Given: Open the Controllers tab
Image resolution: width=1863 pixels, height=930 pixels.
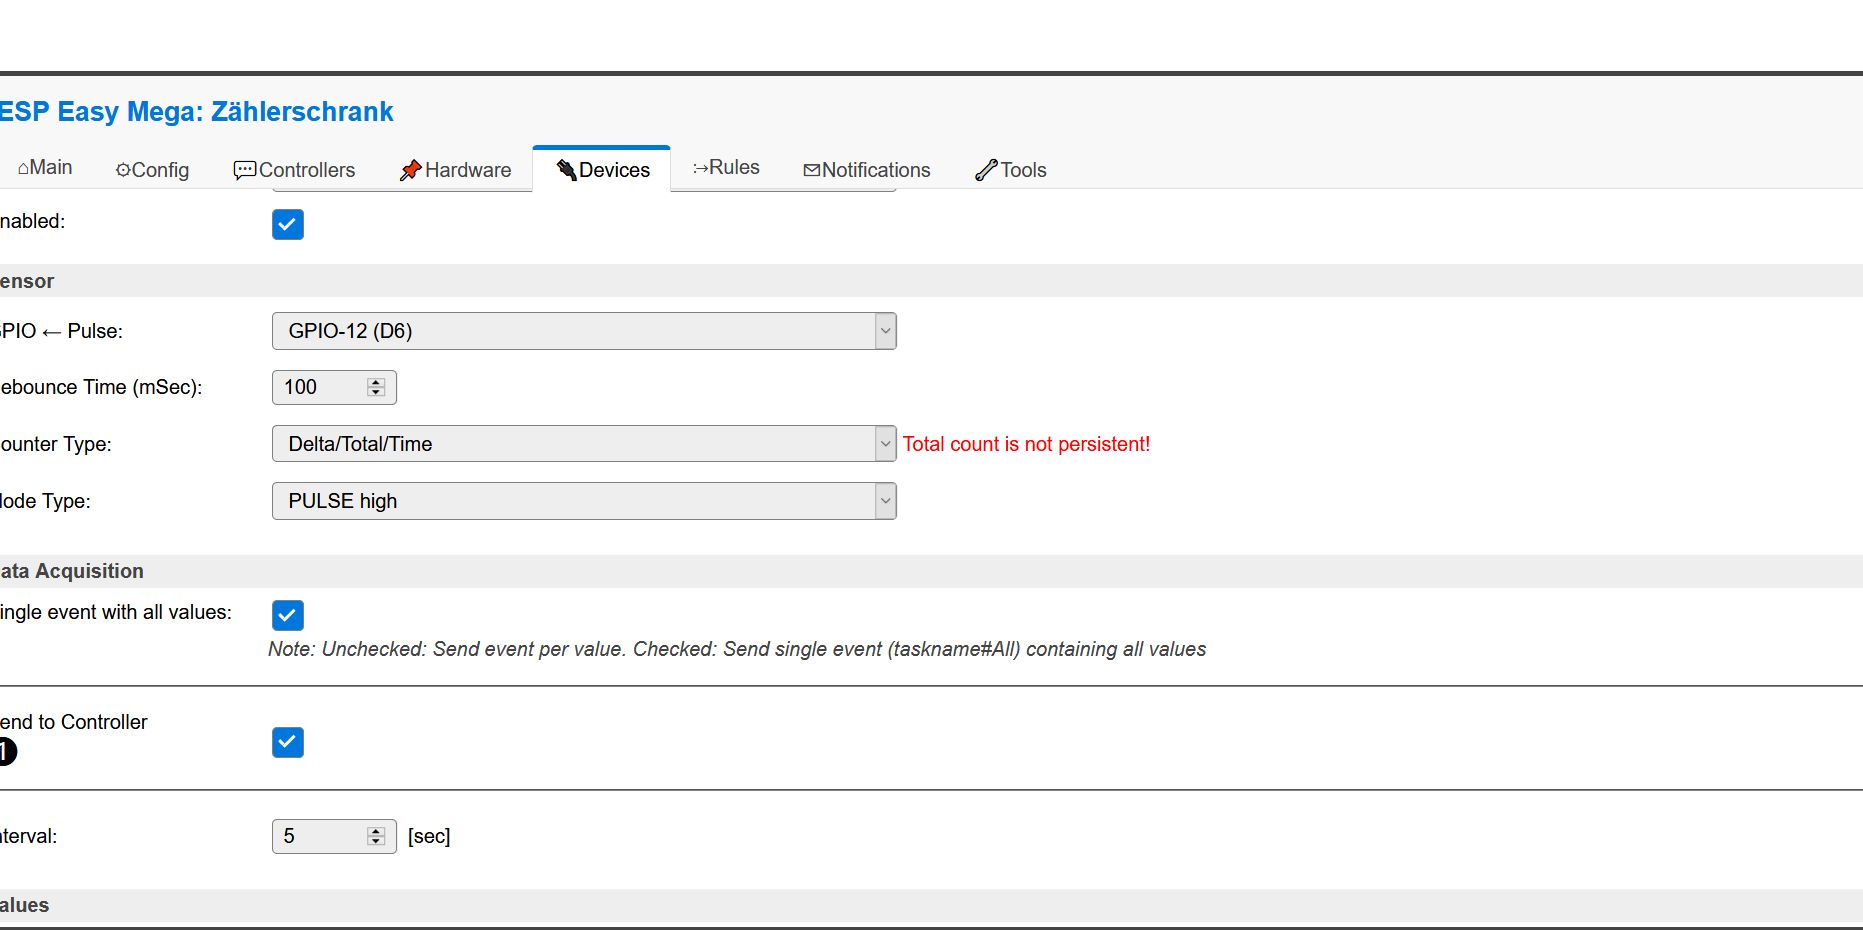Looking at the screenshot, I should [x=294, y=170].
